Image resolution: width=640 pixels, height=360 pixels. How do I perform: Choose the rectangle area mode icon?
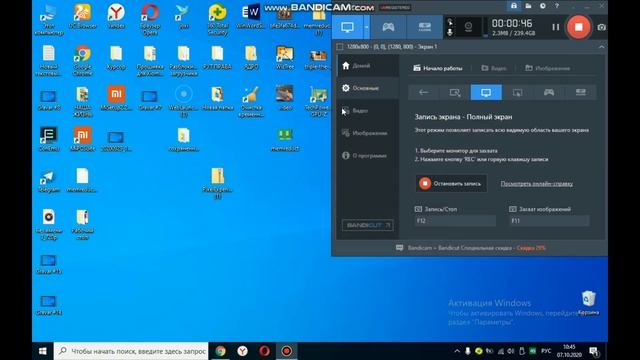coord(455,92)
